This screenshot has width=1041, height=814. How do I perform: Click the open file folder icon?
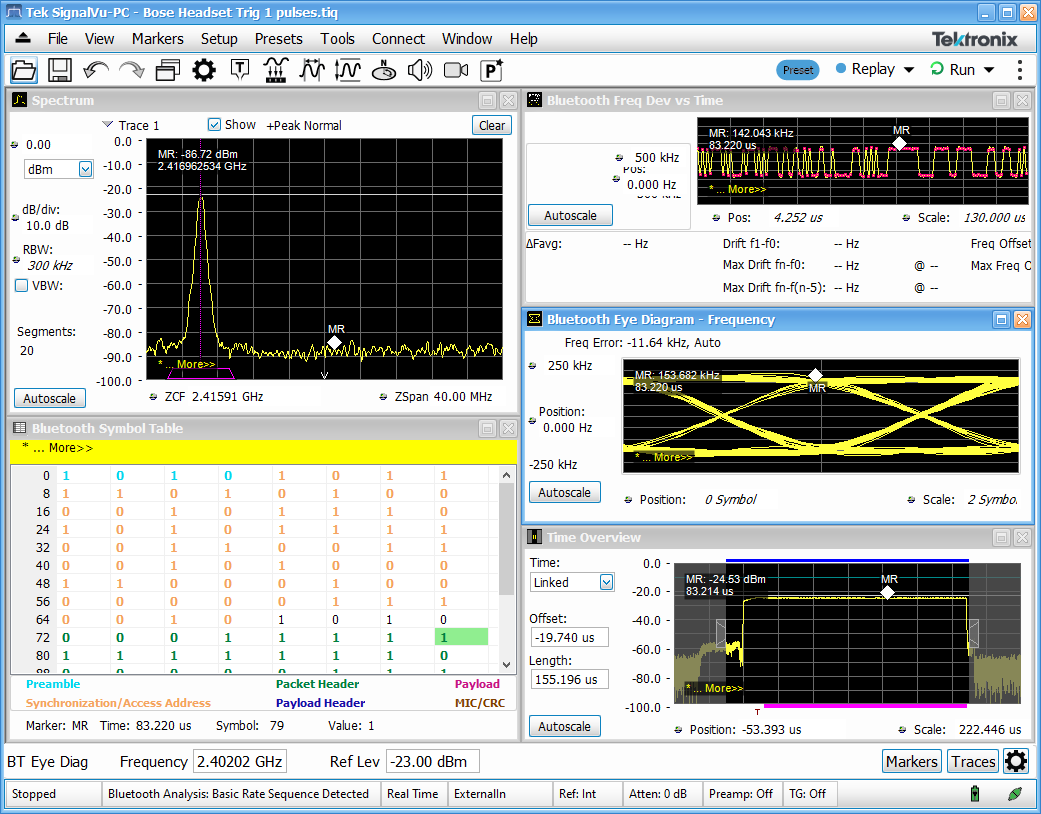click(x=24, y=70)
